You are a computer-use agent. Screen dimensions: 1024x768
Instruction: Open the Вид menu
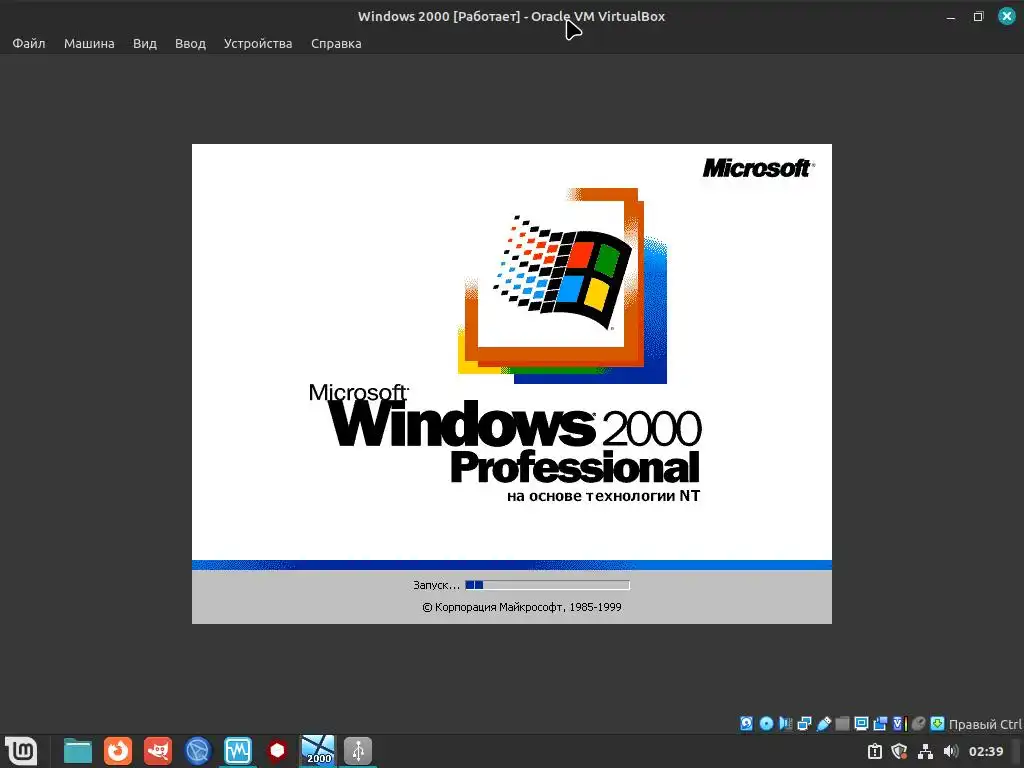pyautogui.click(x=144, y=43)
